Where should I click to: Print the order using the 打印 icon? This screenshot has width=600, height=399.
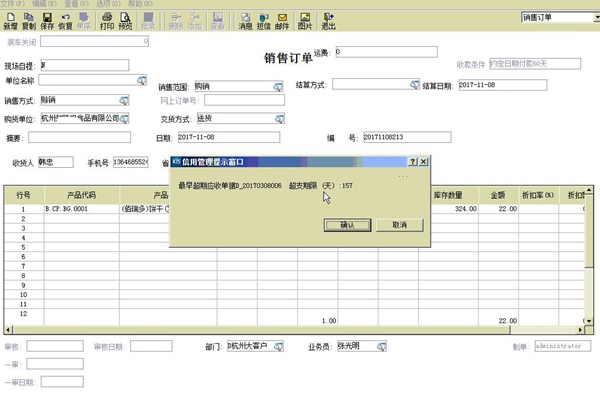pyautogui.click(x=107, y=21)
